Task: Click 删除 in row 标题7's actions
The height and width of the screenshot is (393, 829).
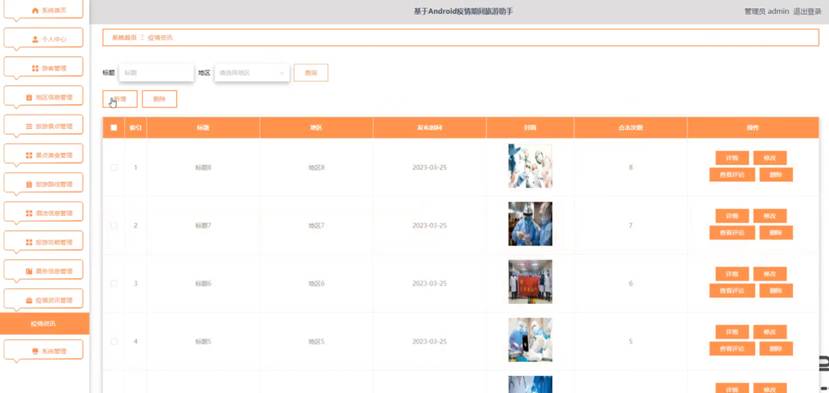Action: tap(776, 233)
